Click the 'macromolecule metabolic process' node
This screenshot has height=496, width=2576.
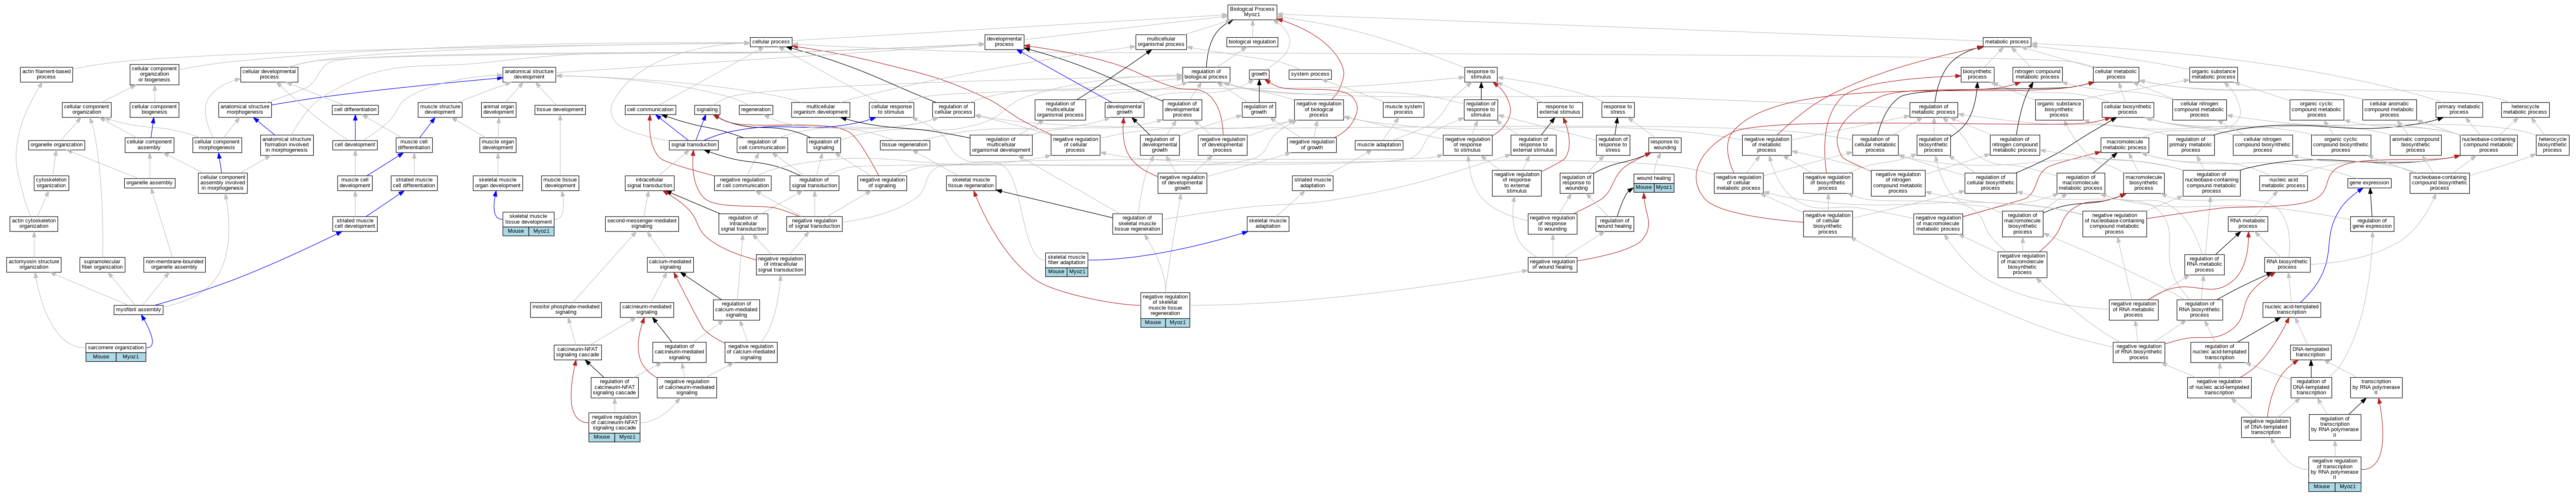click(2123, 145)
